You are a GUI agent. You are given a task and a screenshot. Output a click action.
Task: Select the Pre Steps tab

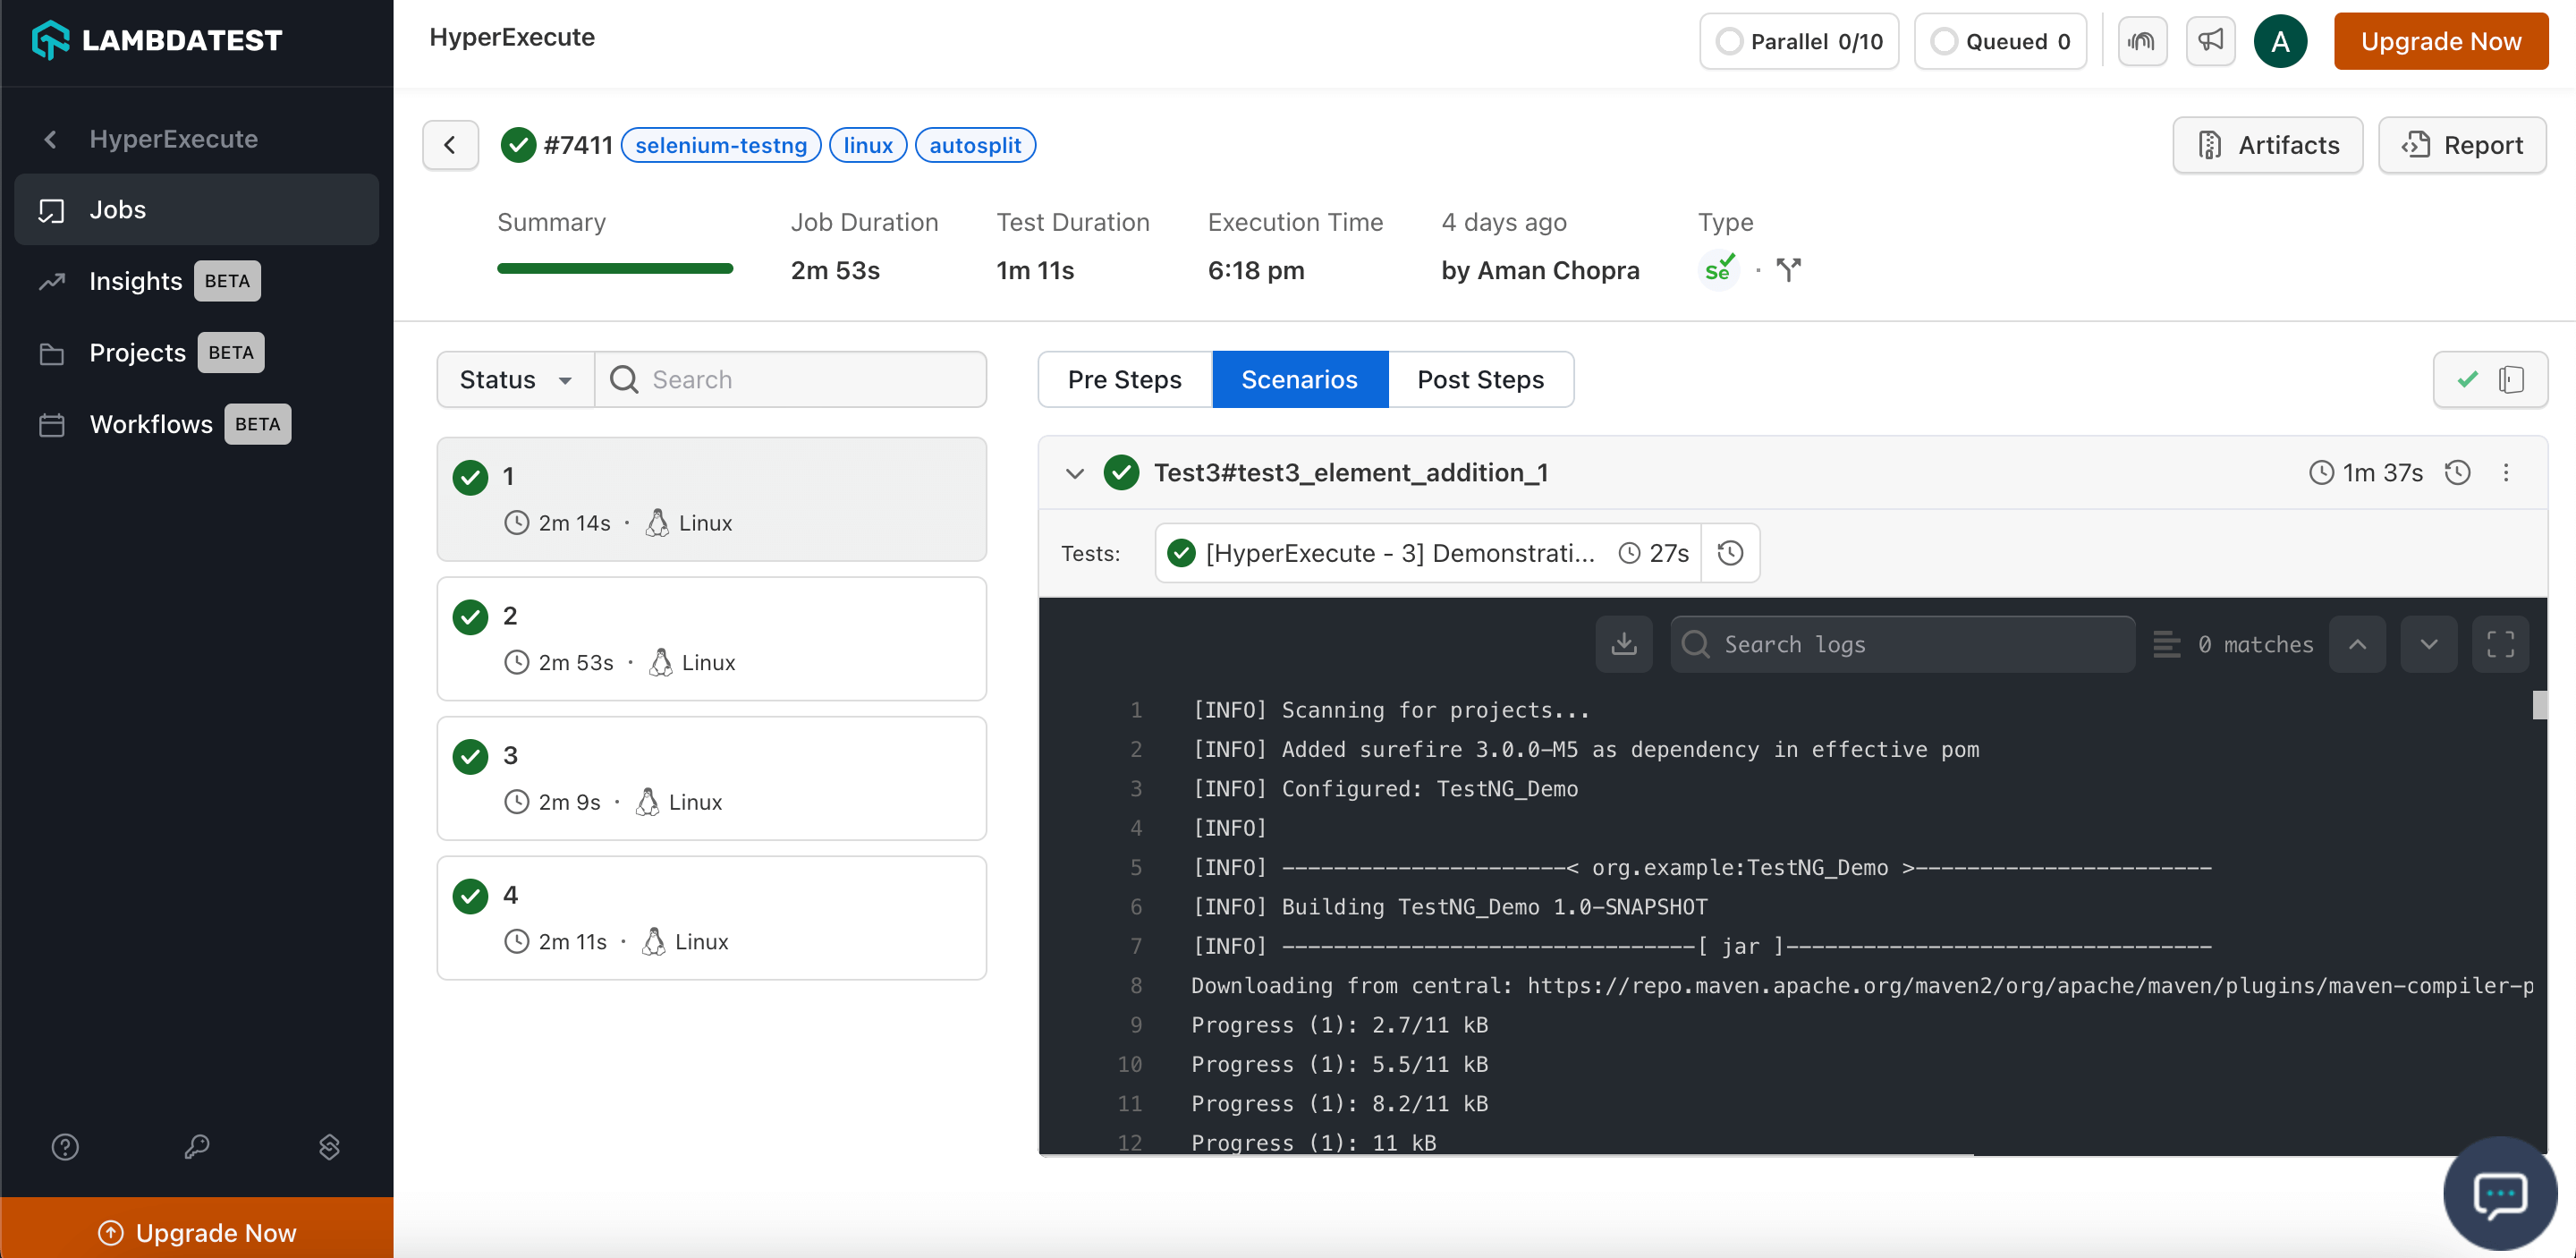tap(1123, 378)
